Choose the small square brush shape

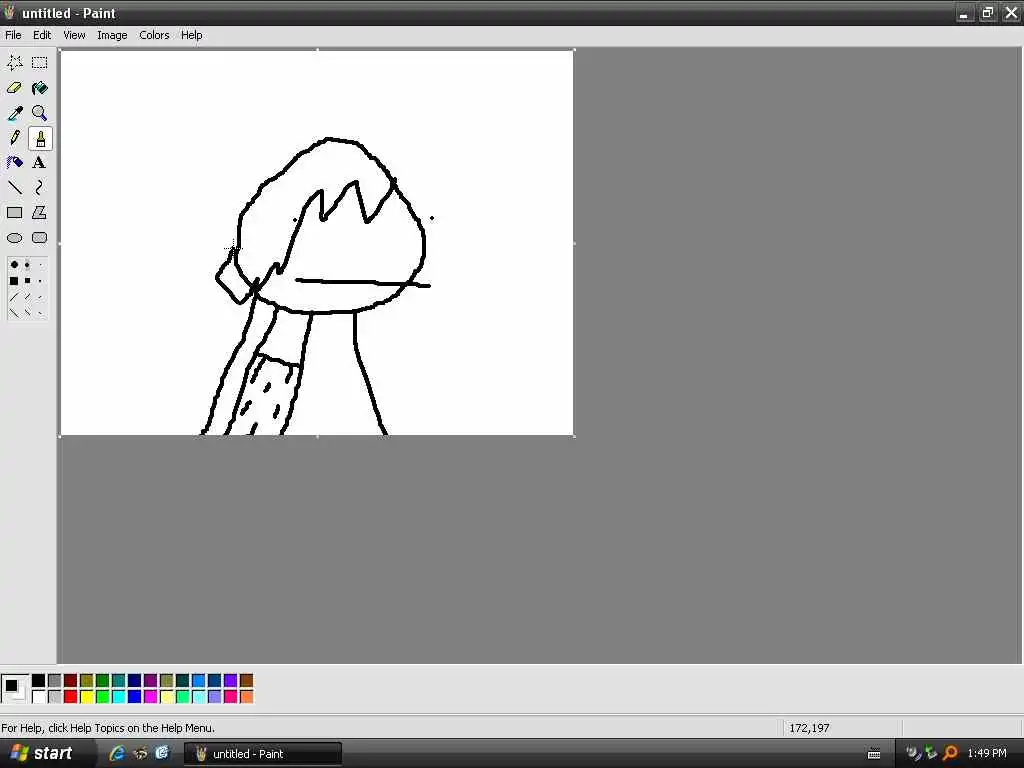[x=40, y=281]
